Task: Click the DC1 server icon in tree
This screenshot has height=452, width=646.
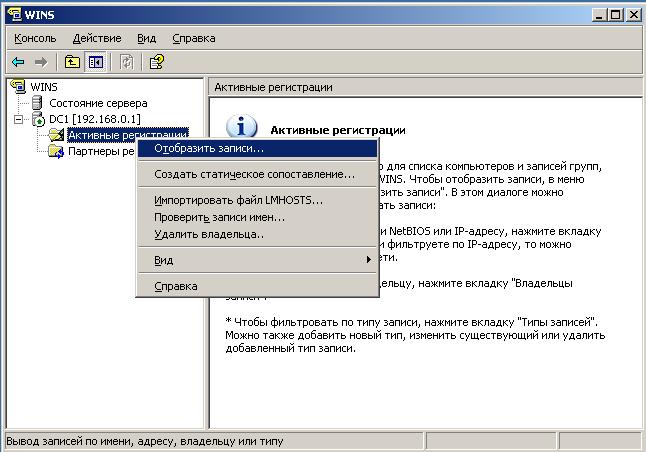Action: (x=38, y=119)
